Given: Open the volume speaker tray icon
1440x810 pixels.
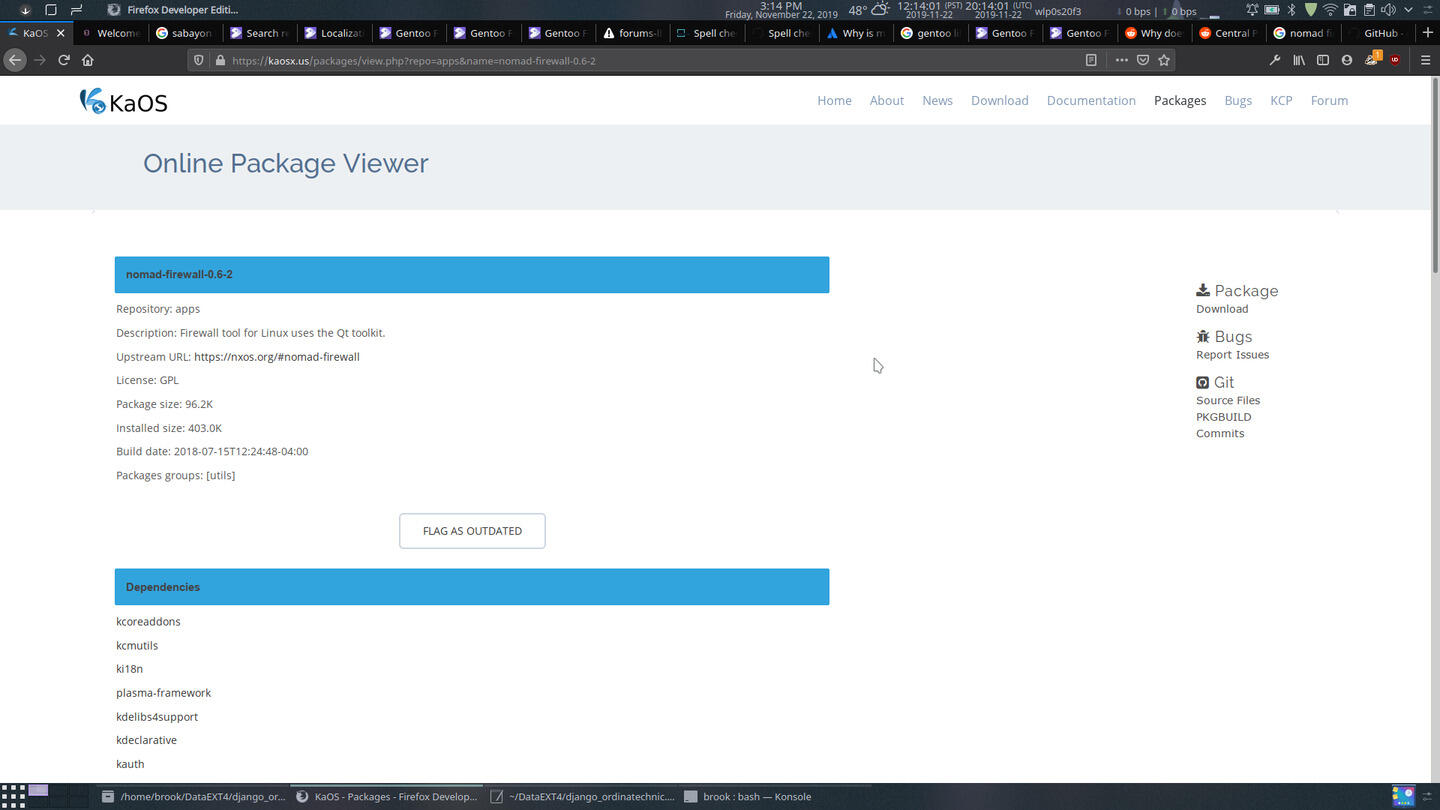Looking at the screenshot, I should pyautogui.click(x=1388, y=10).
